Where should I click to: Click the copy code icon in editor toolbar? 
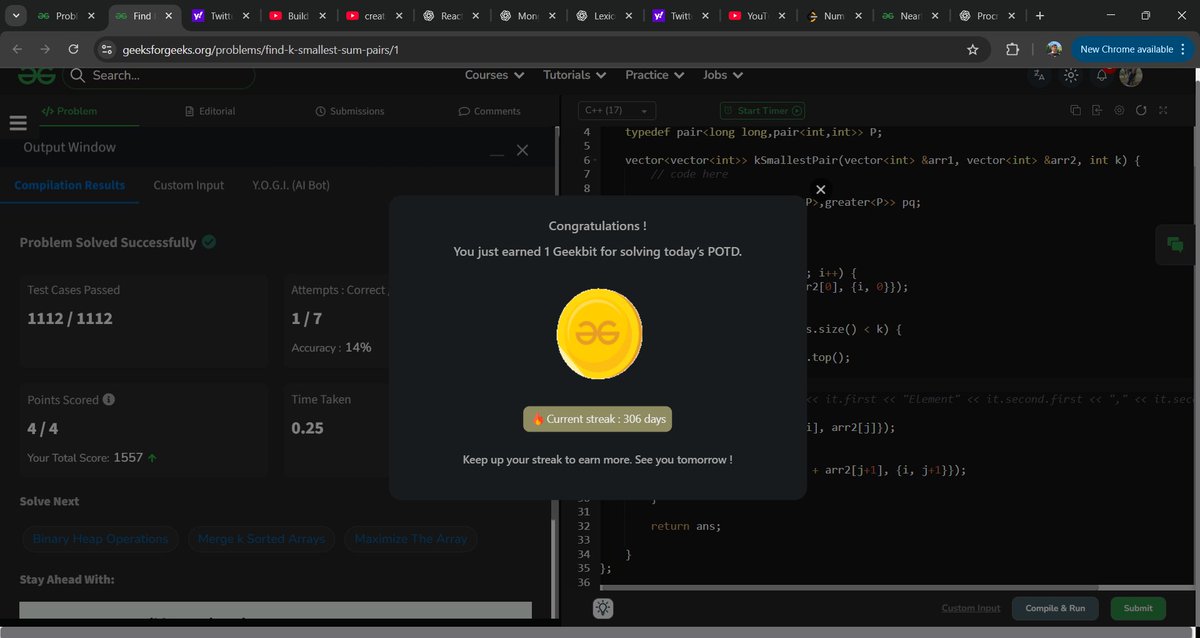tap(1075, 110)
